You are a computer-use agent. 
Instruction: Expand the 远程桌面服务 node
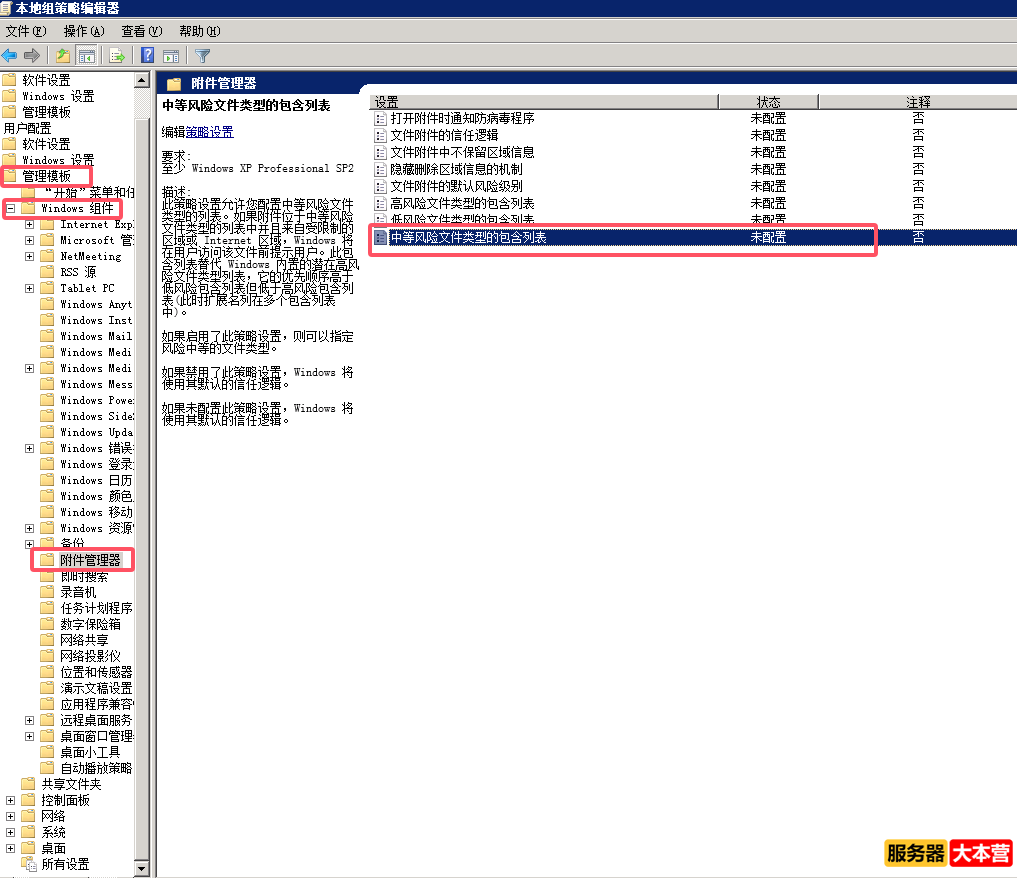pos(29,720)
